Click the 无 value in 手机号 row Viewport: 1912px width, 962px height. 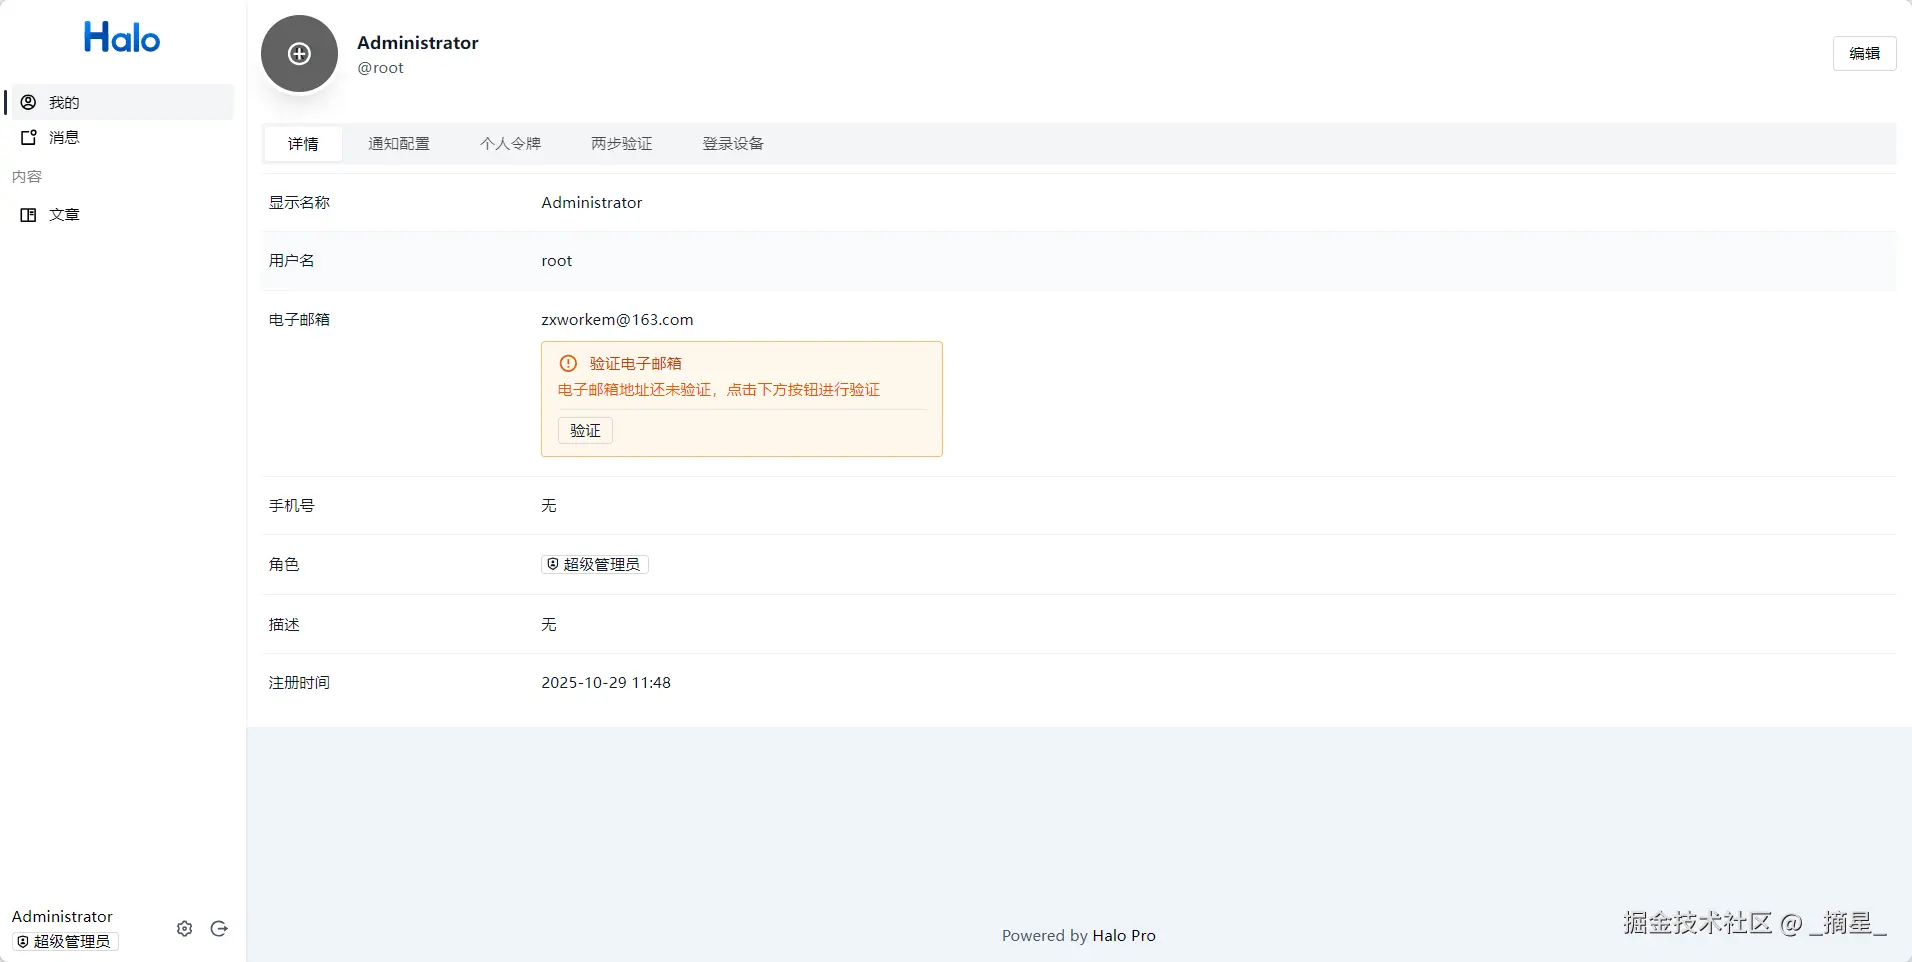tap(549, 506)
